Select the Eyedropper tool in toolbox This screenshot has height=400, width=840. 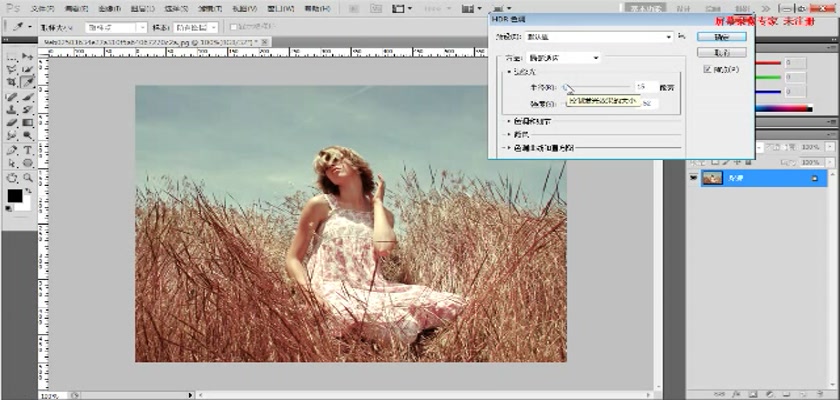click(28, 82)
